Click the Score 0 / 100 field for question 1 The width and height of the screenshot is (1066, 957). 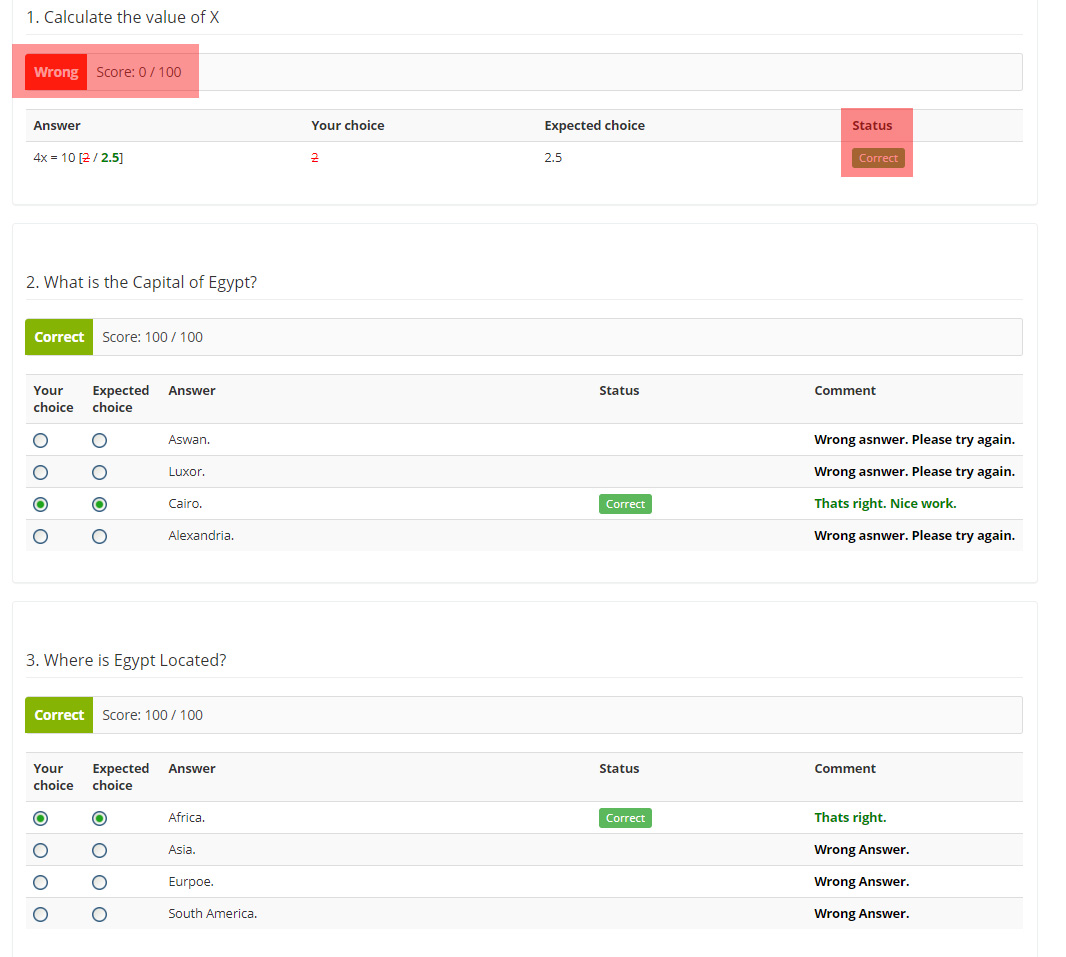[x=140, y=71]
